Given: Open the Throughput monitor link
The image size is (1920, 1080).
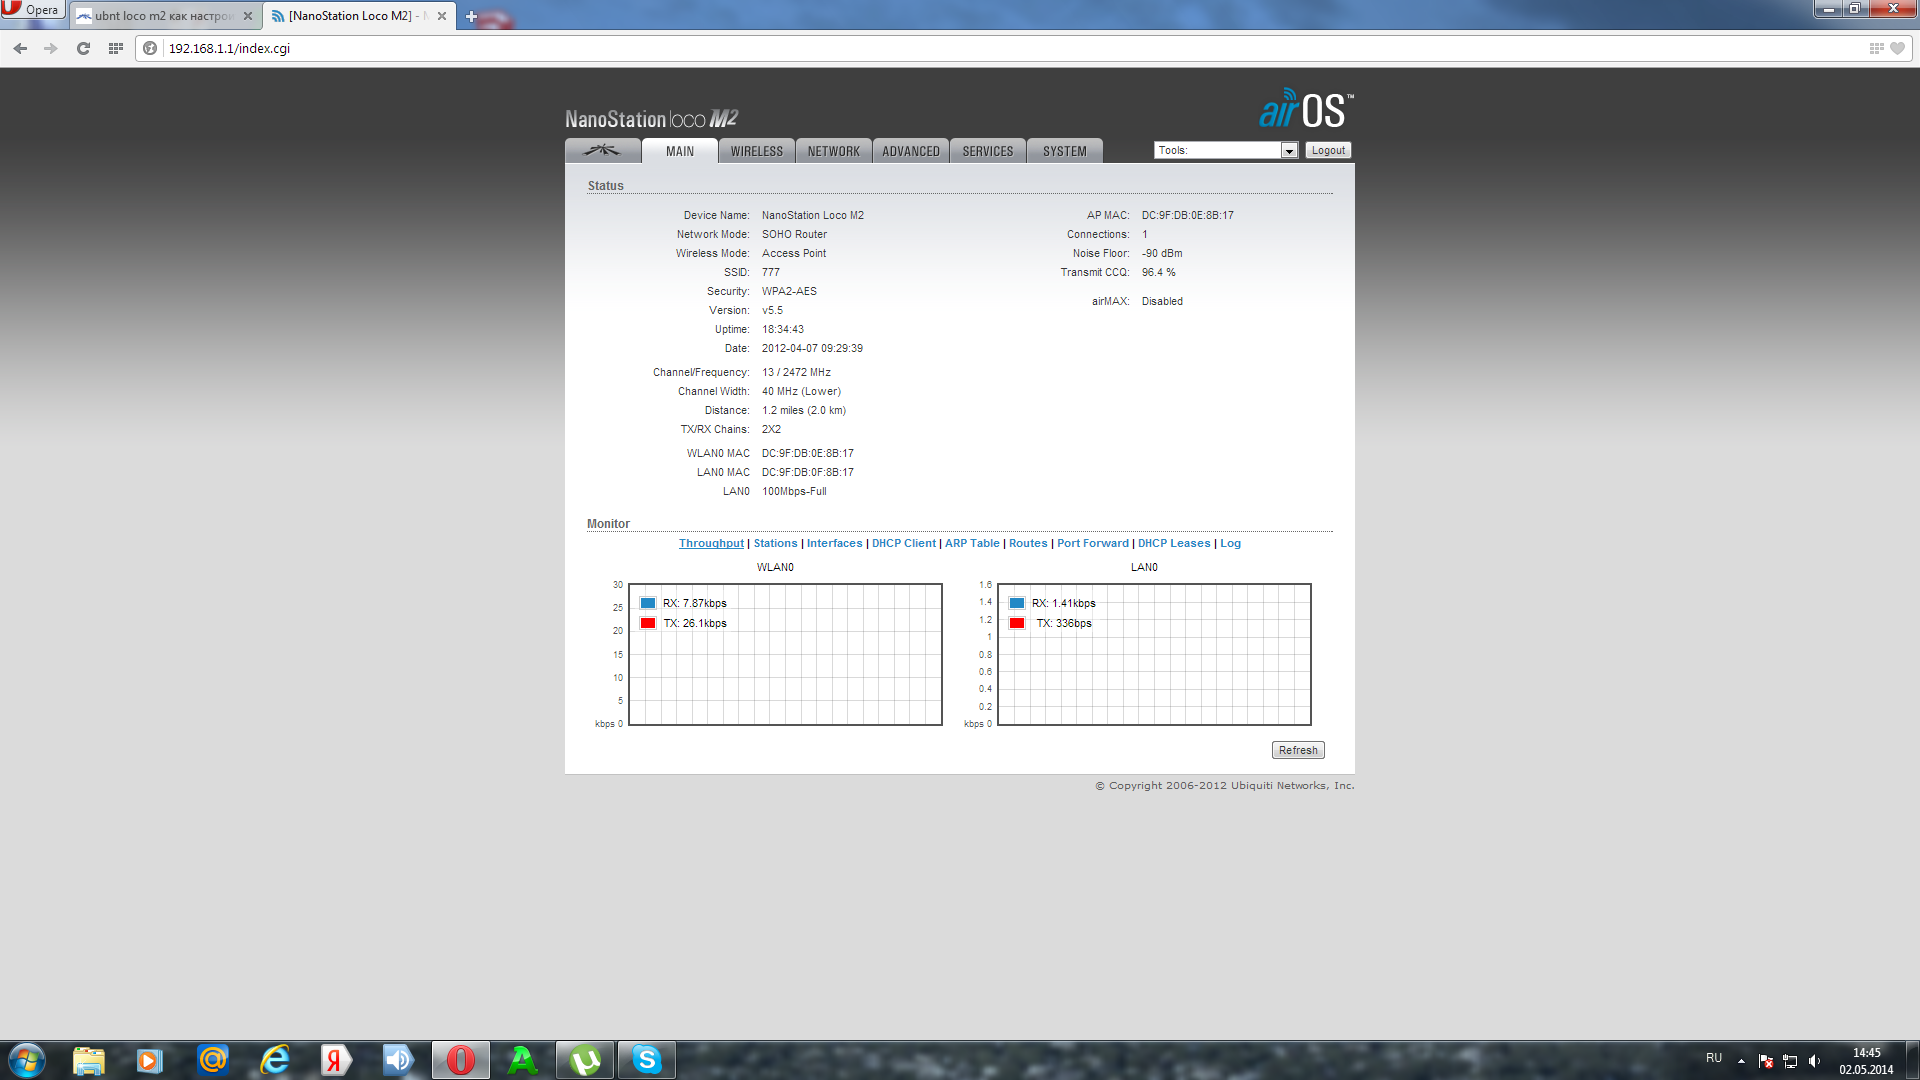Looking at the screenshot, I should (711, 543).
